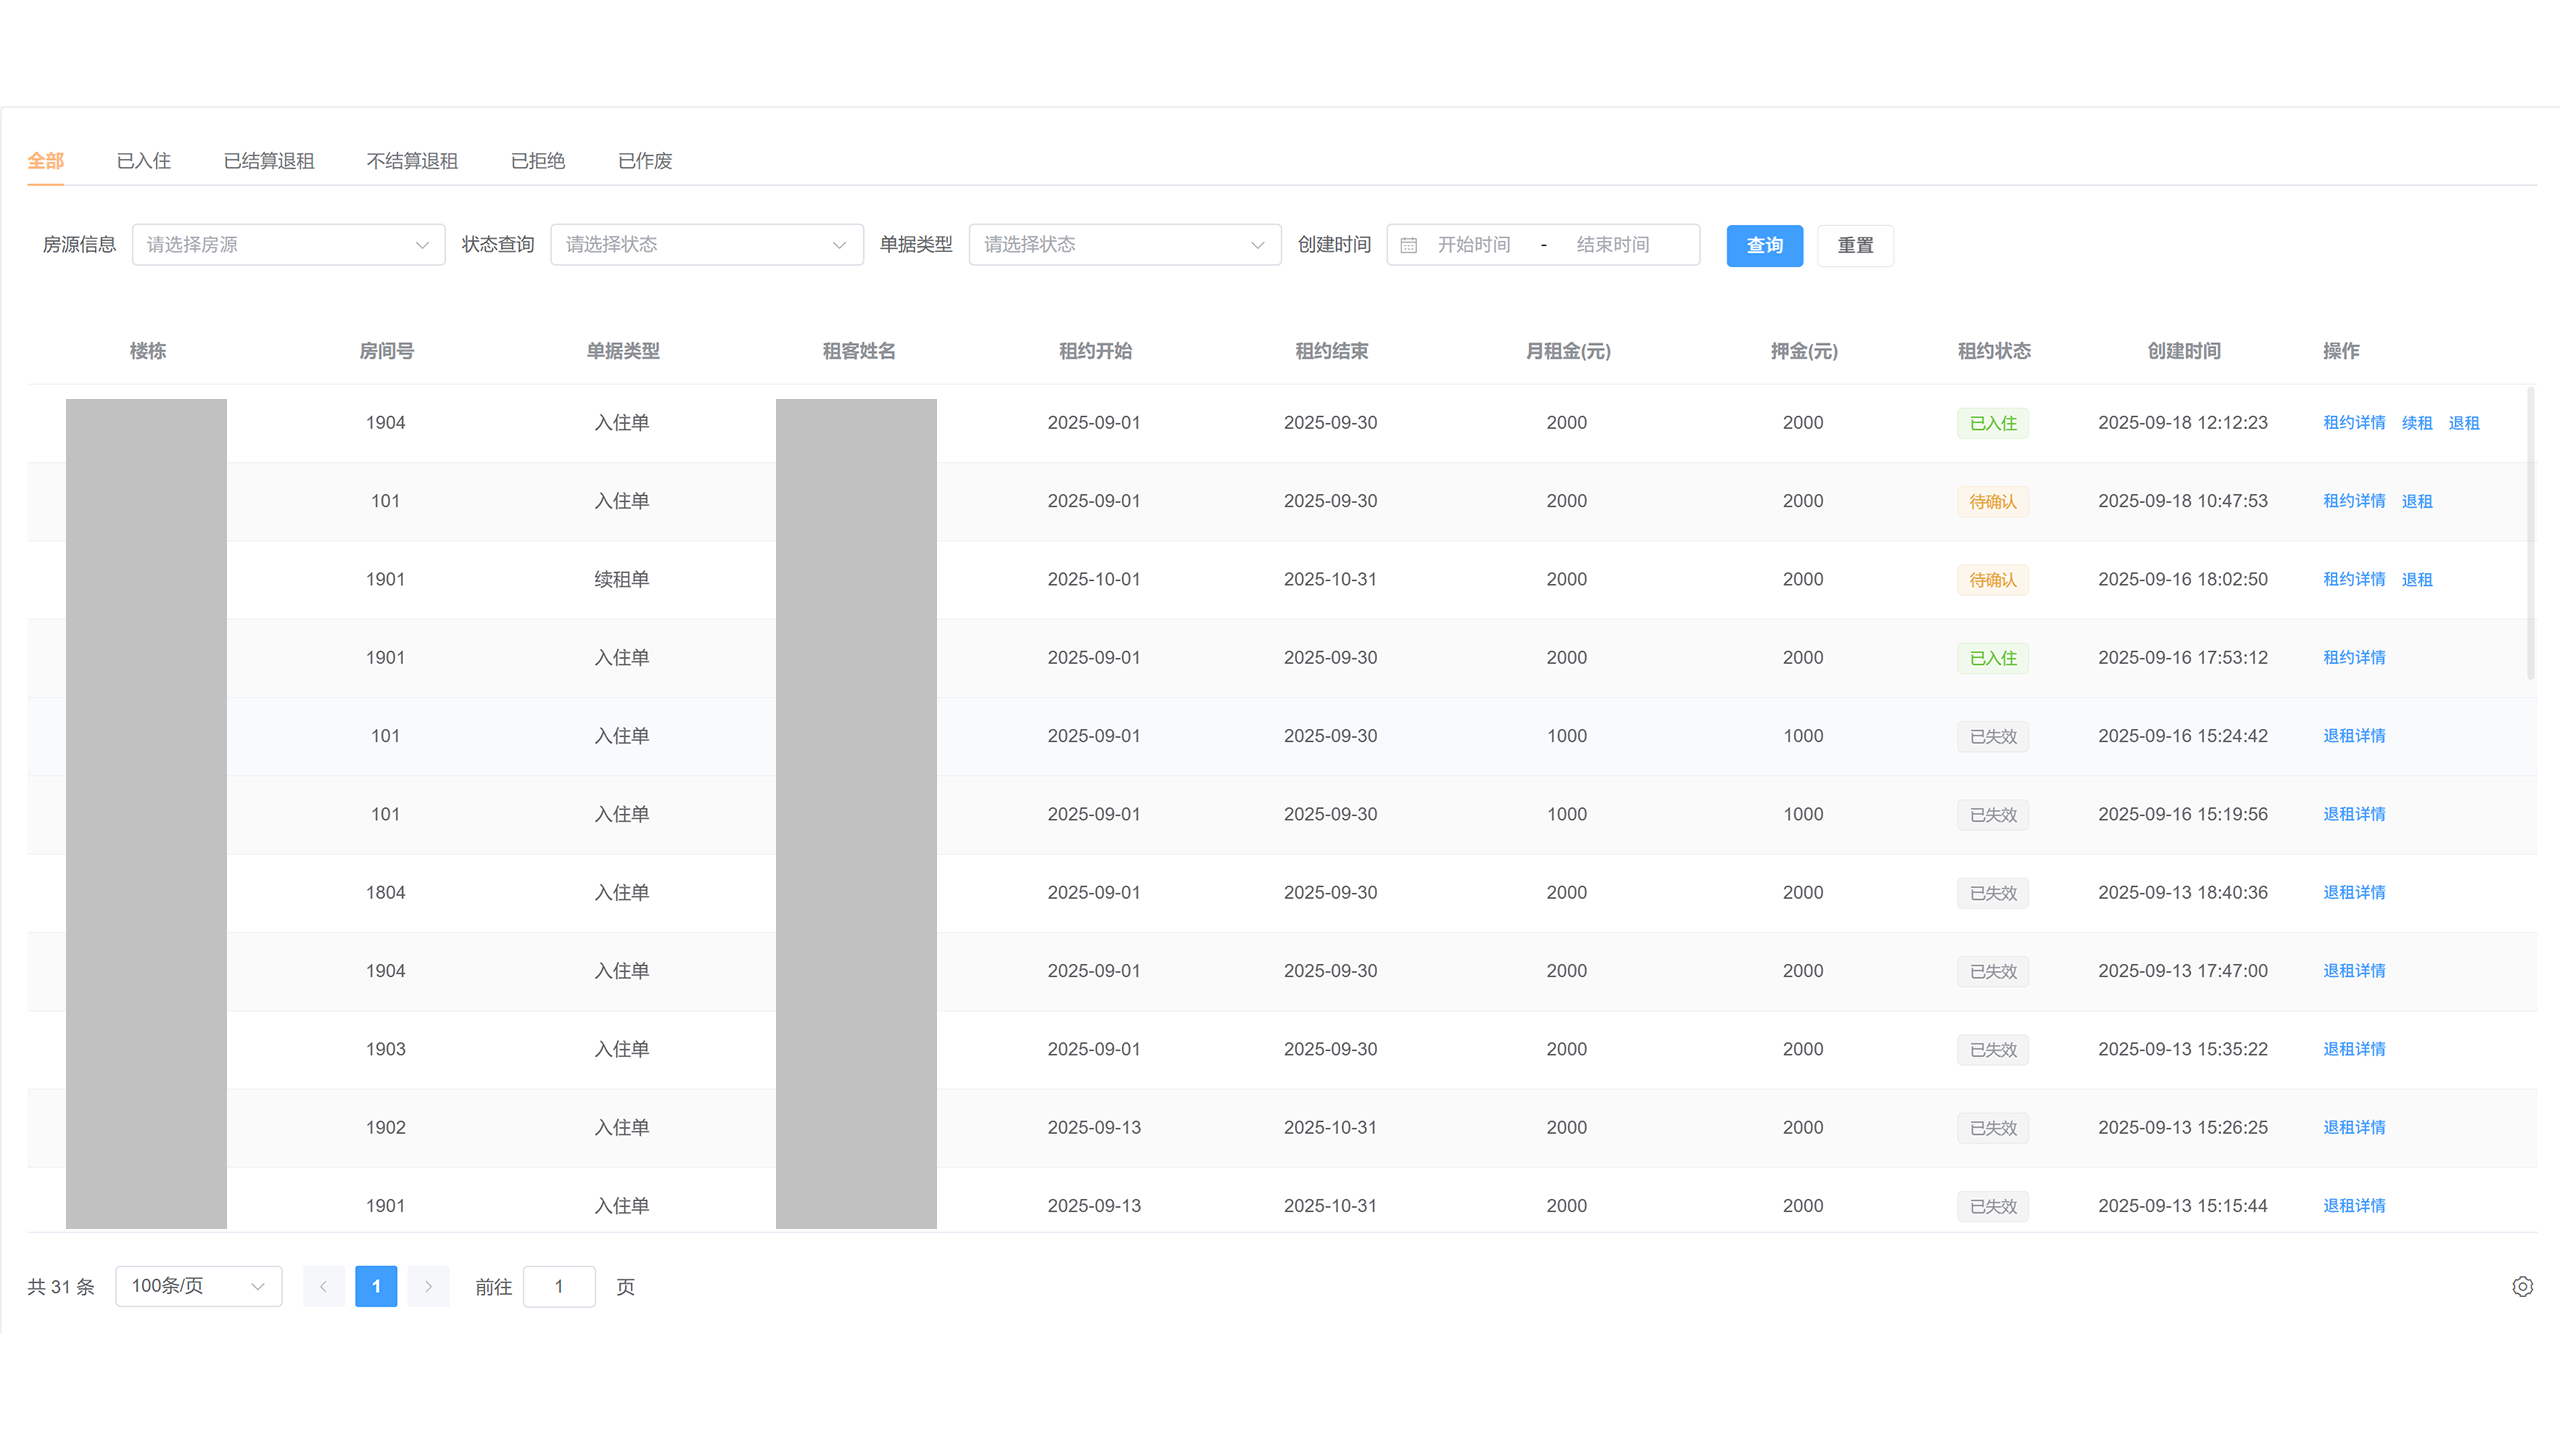This screenshot has width=2560, height=1440.
Task: Click the calendar icon in date range
Action: tap(1408, 245)
